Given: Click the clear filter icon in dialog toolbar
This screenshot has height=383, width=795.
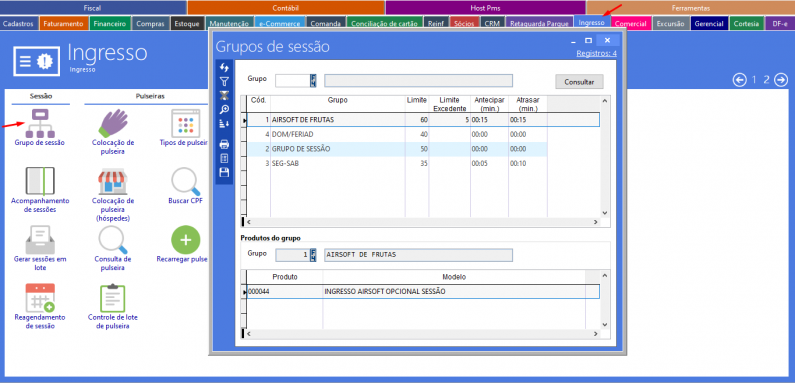Looking at the screenshot, I should tap(224, 95).
